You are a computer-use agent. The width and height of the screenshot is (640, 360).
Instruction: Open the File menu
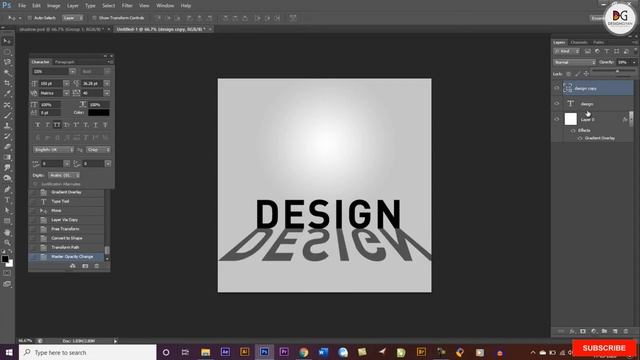22,6
